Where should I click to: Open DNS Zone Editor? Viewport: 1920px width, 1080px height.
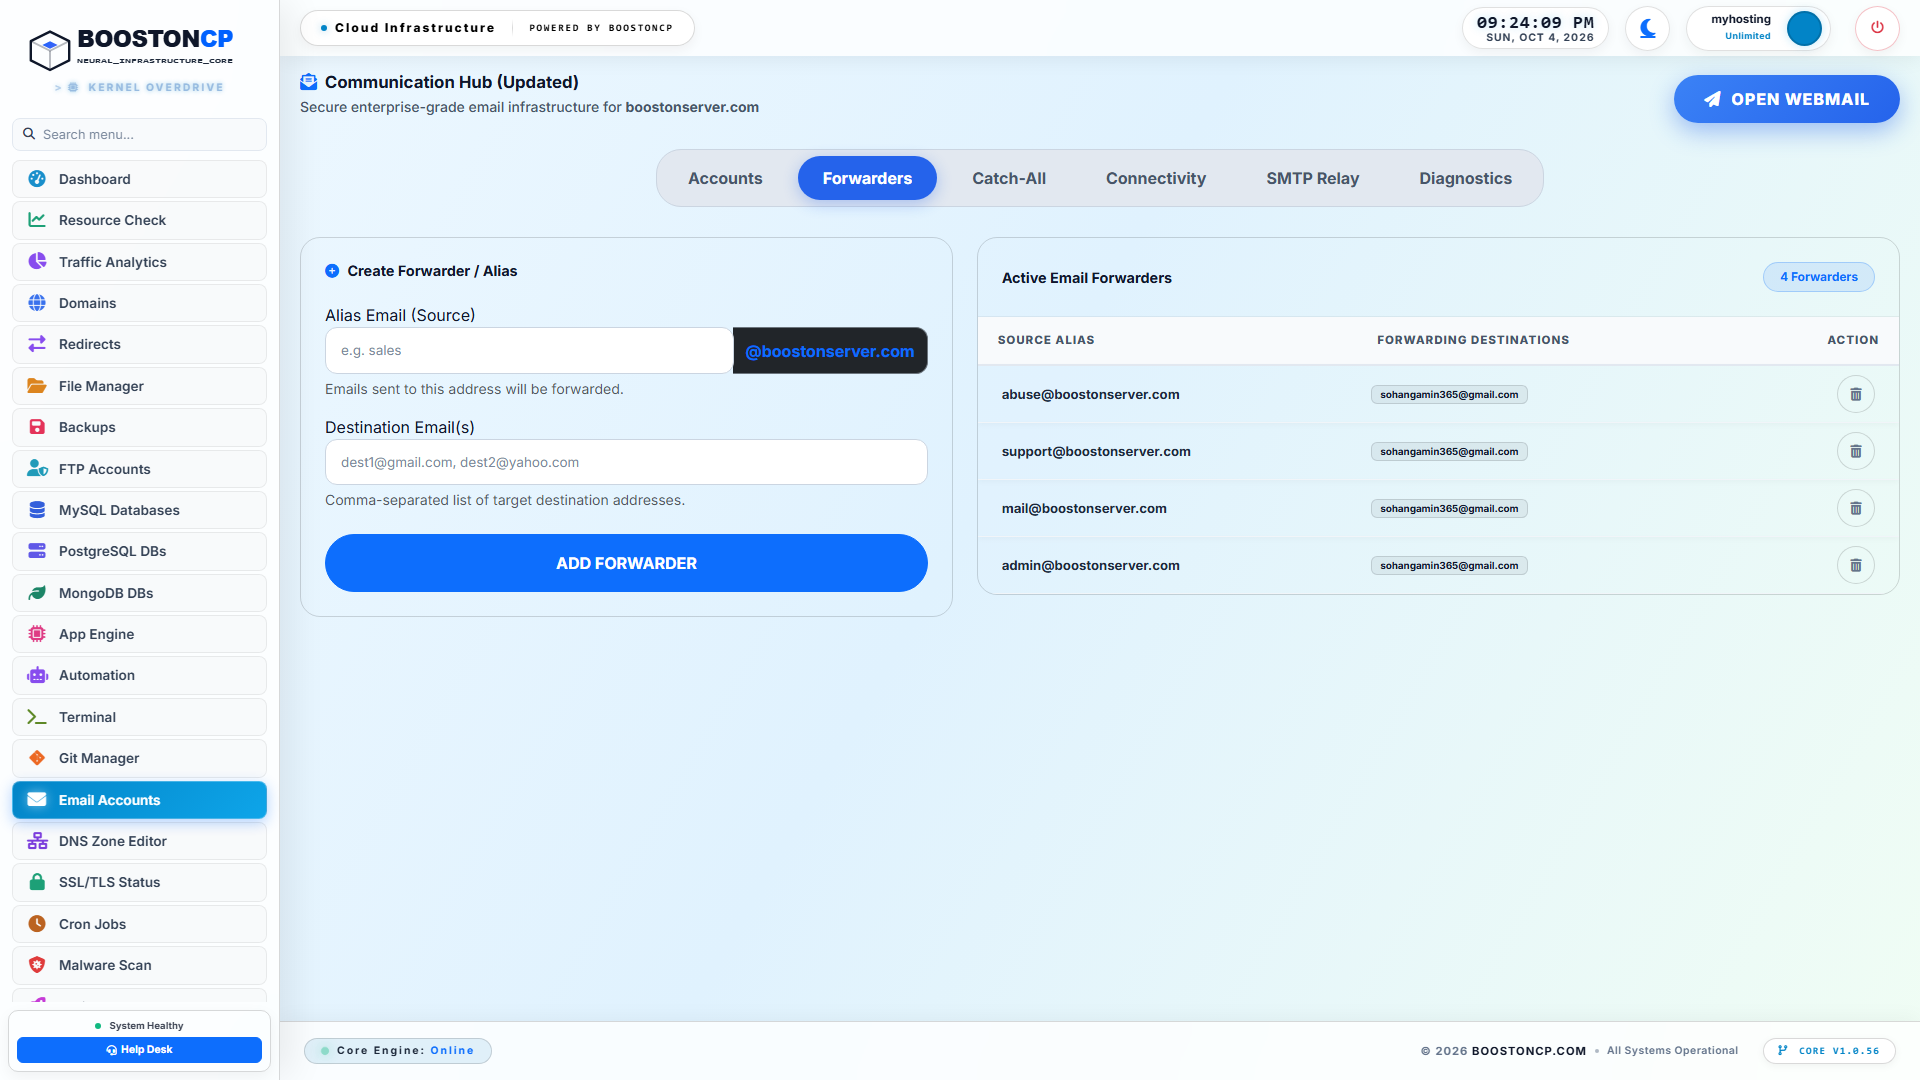pyautogui.click(x=139, y=841)
